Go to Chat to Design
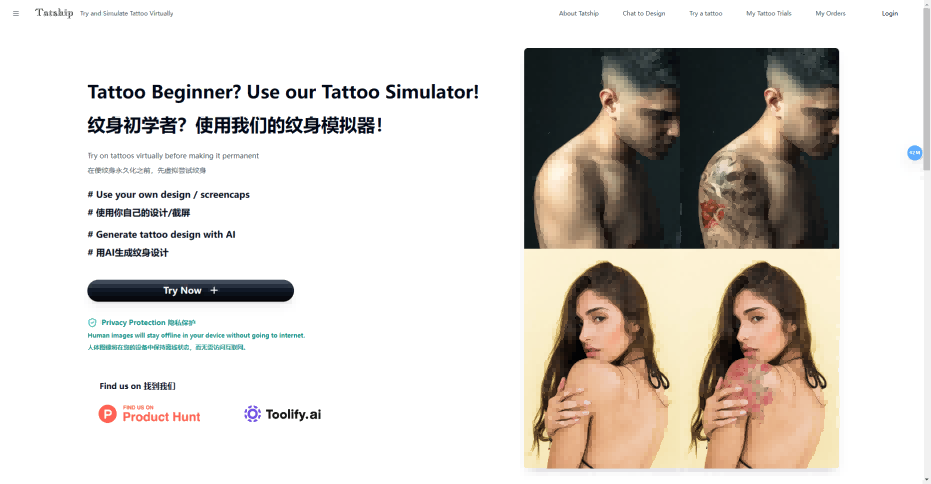 644,13
